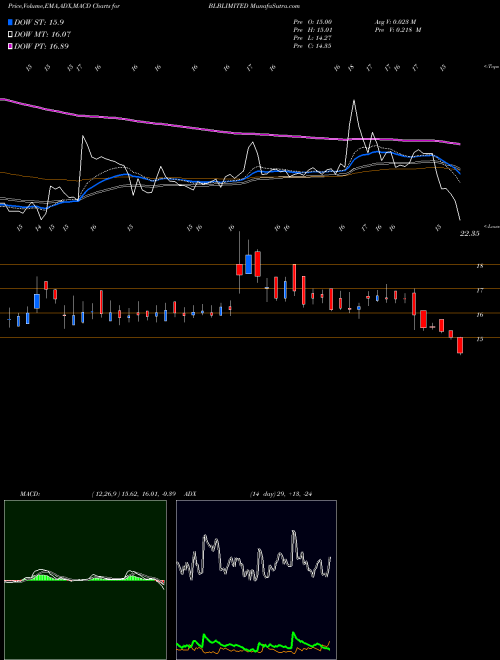Click the Avg V: 0.023 M value
The height and width of the screenshot is (660, 500).
[x=395, y=22]
